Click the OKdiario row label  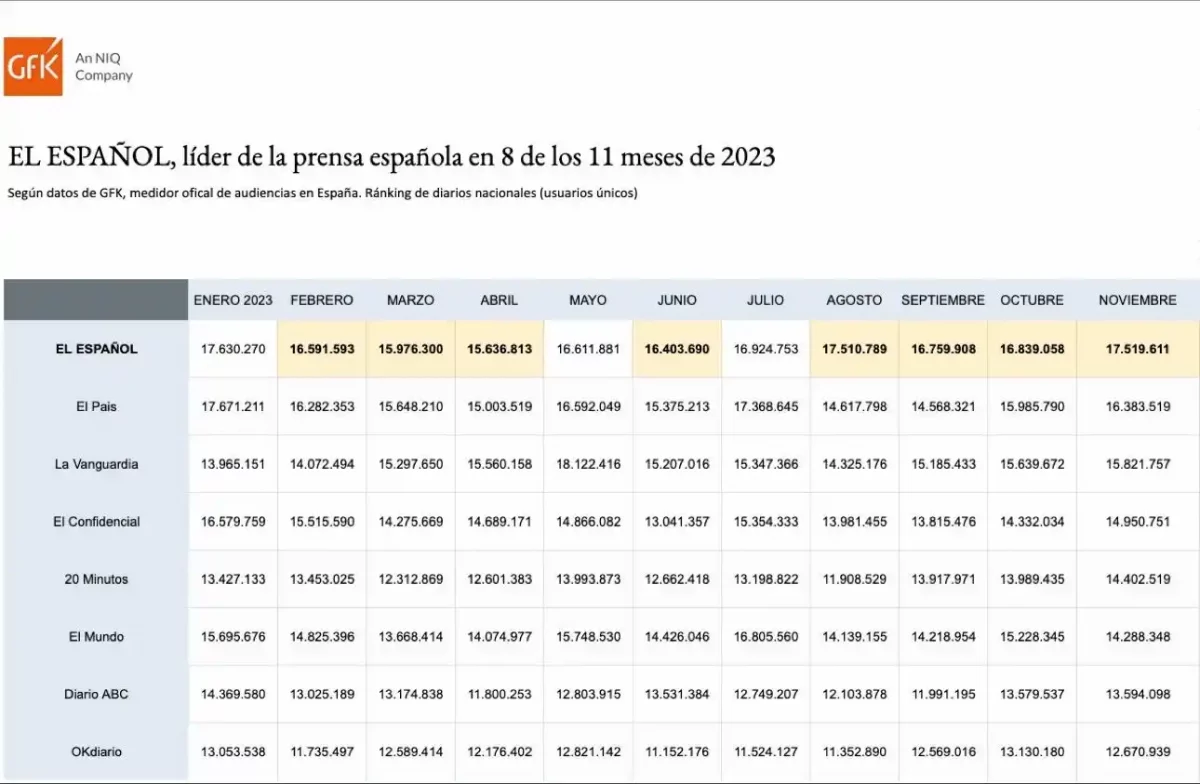point(97,752)
